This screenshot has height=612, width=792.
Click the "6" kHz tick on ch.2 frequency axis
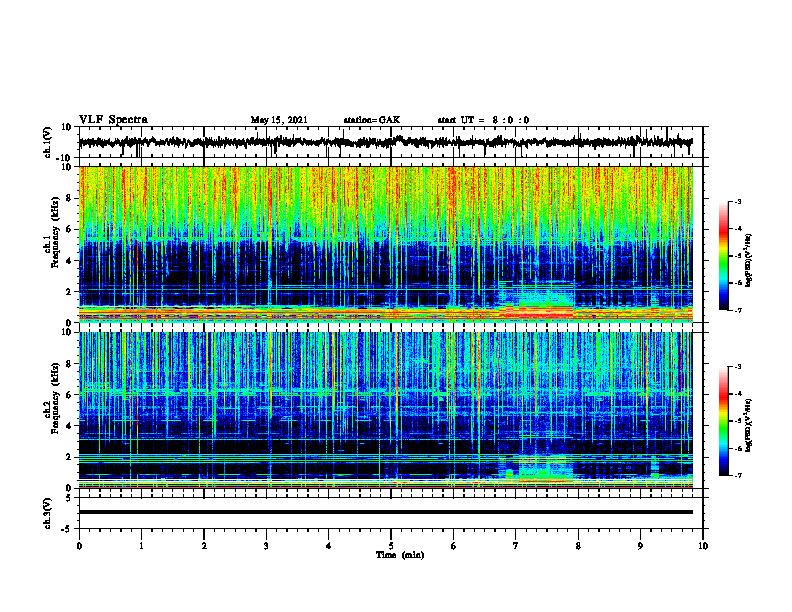pos(71,395)
